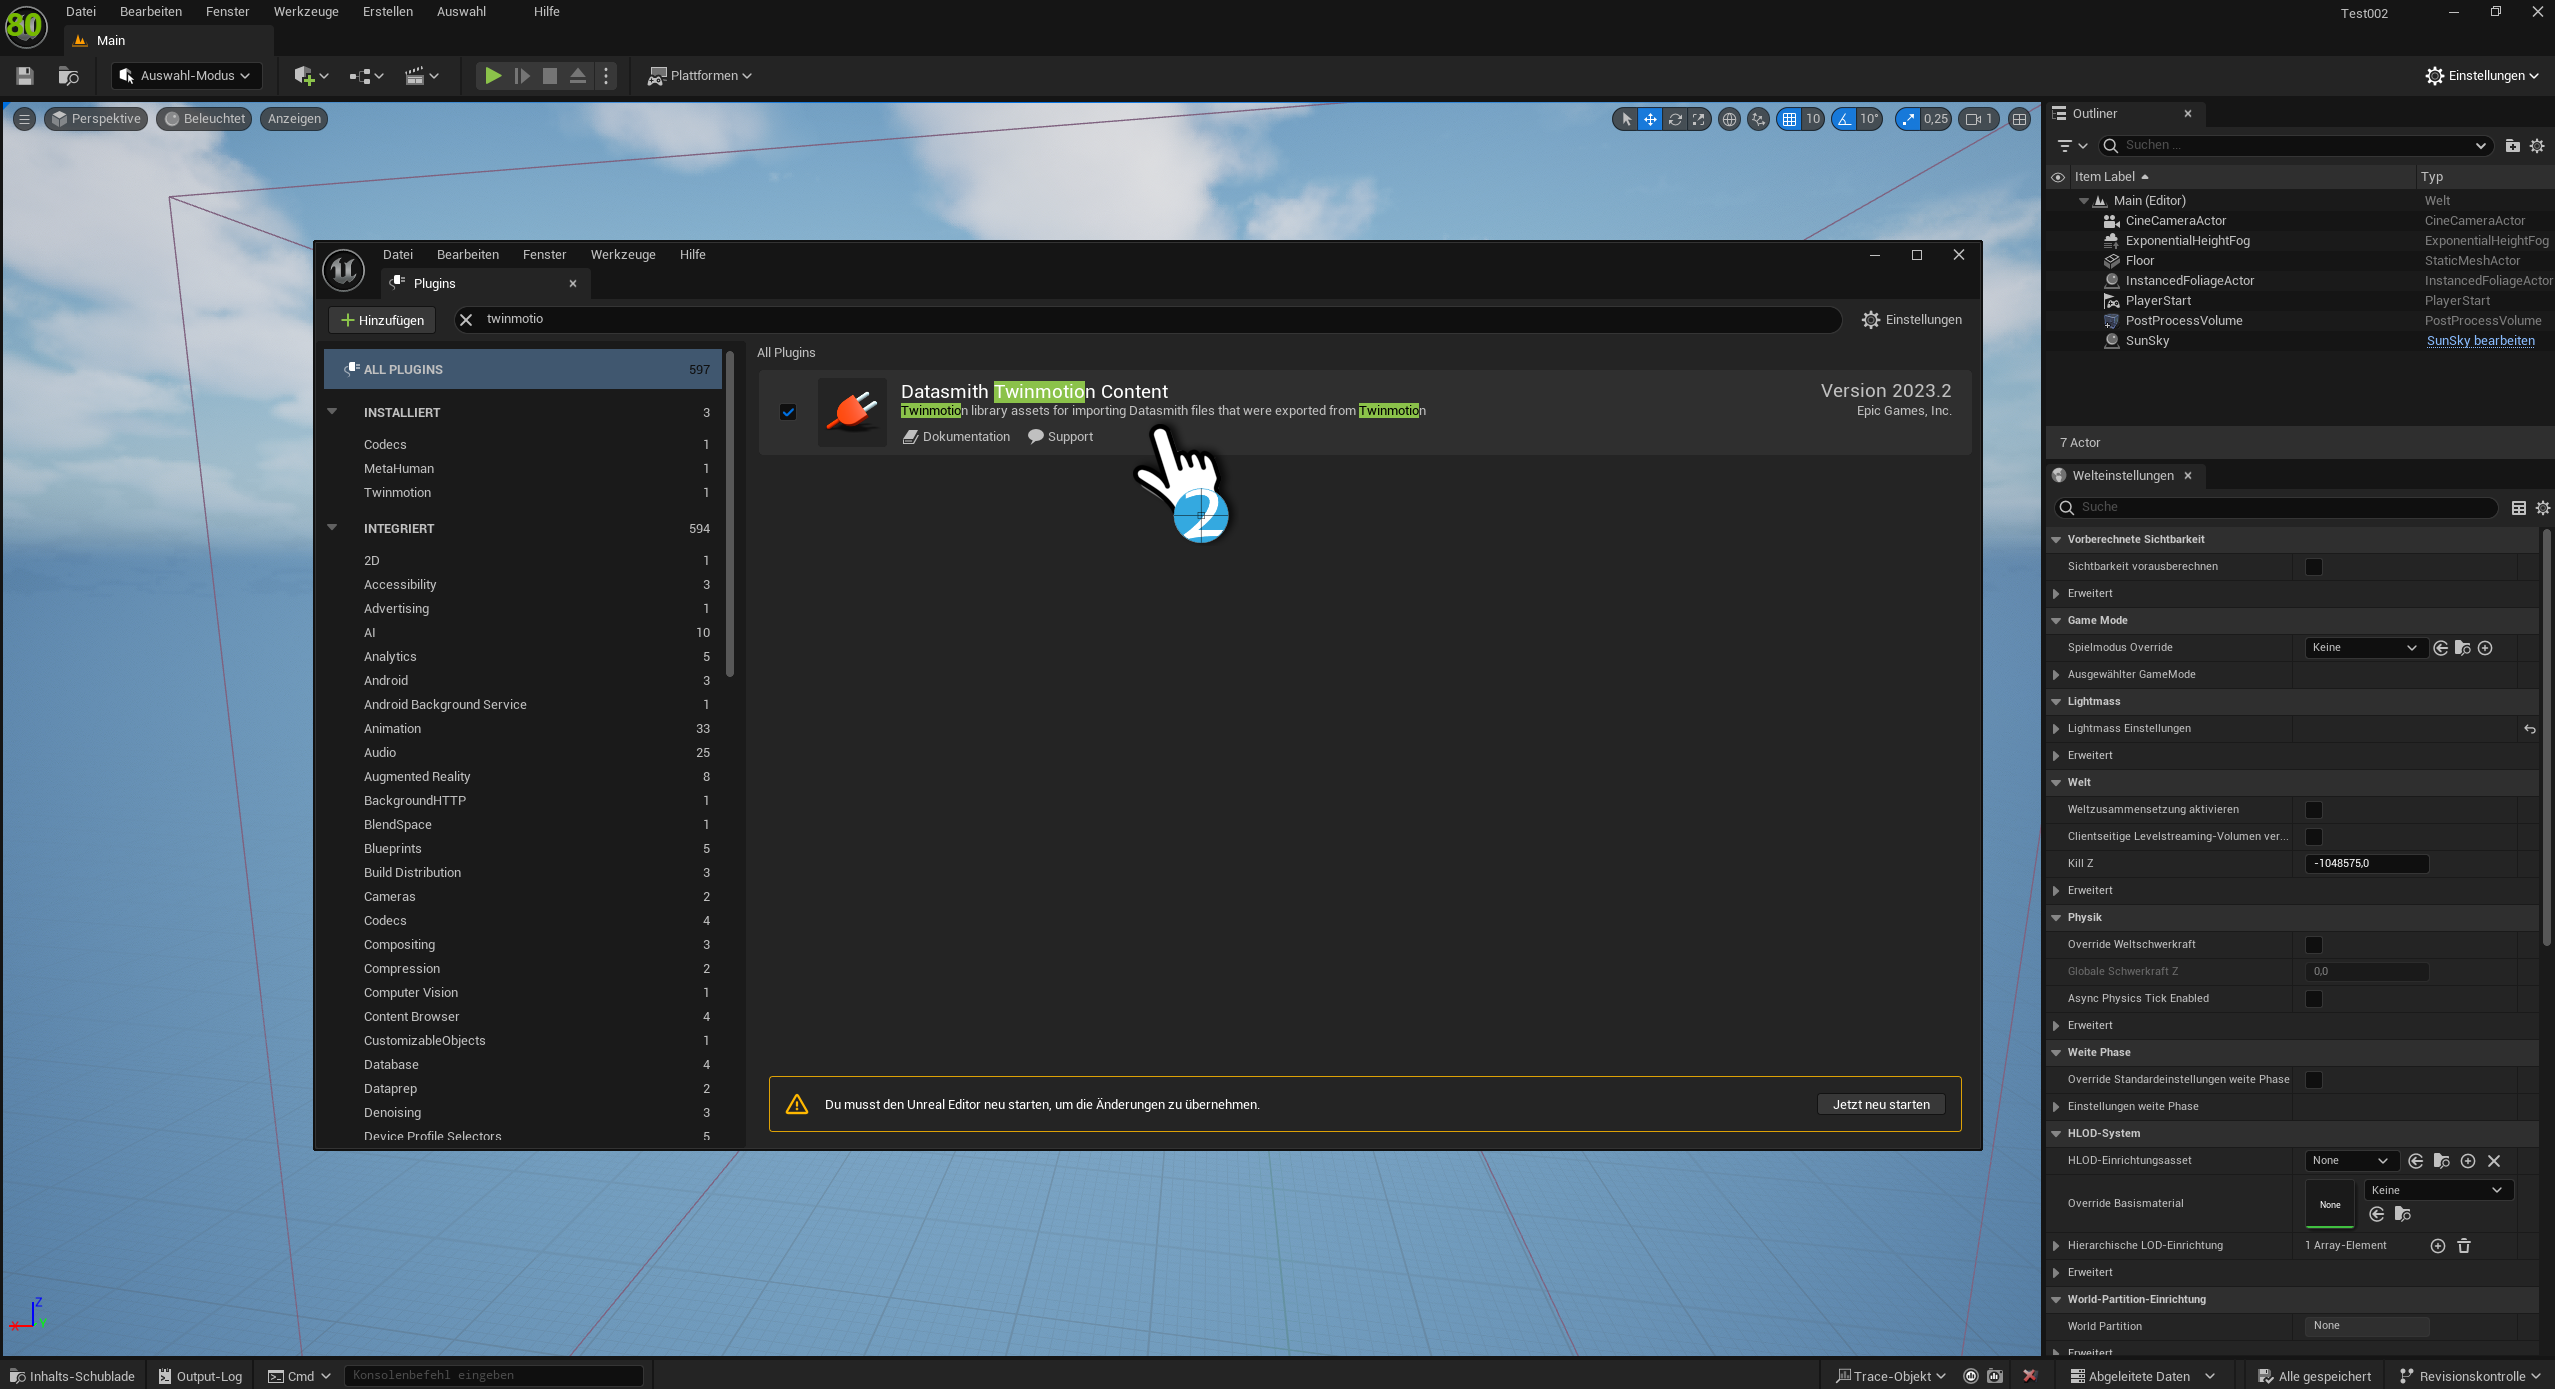The width and height of the screenshot is (2555, 1389).
Task: Enable Sichtbarkeit vorausberechnen checkbox
Action: (2314, 567)
